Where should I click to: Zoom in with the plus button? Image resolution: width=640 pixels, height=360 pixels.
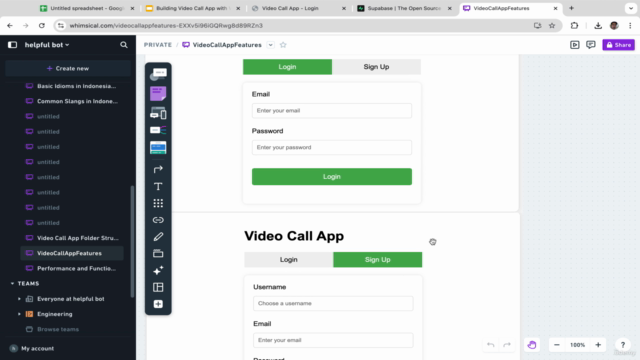point(598,345)
